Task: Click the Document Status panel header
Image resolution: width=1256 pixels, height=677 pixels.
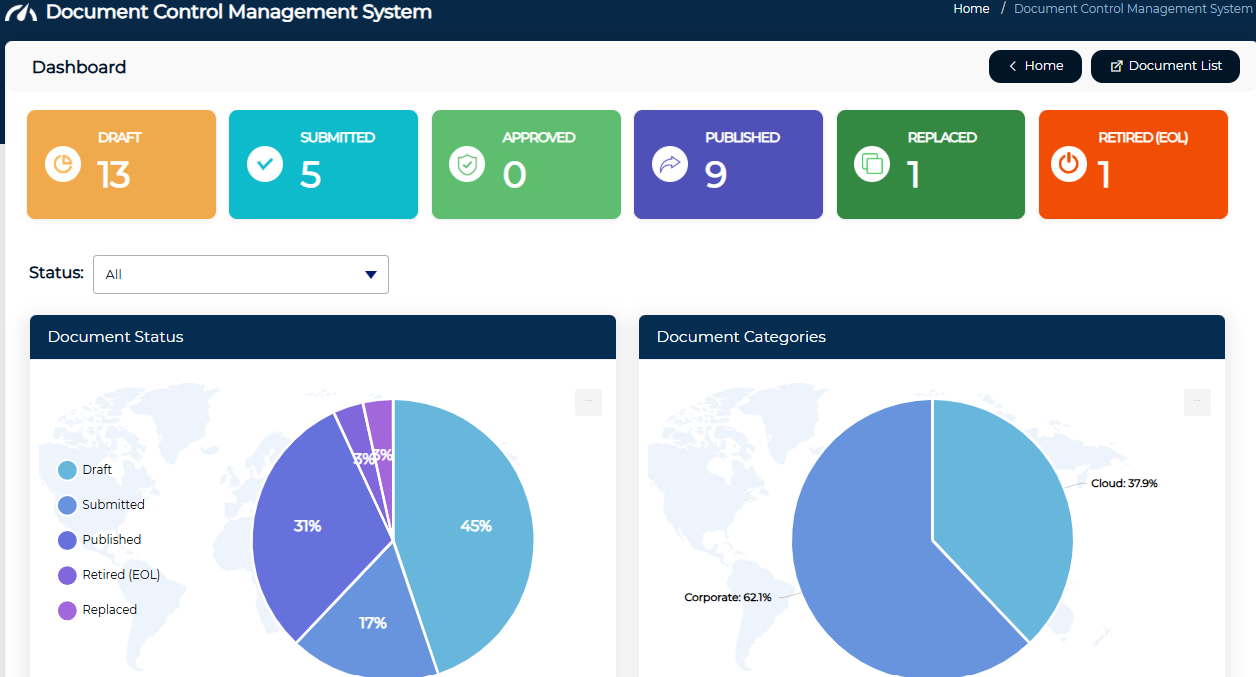Action: click(x=323, y=337)
